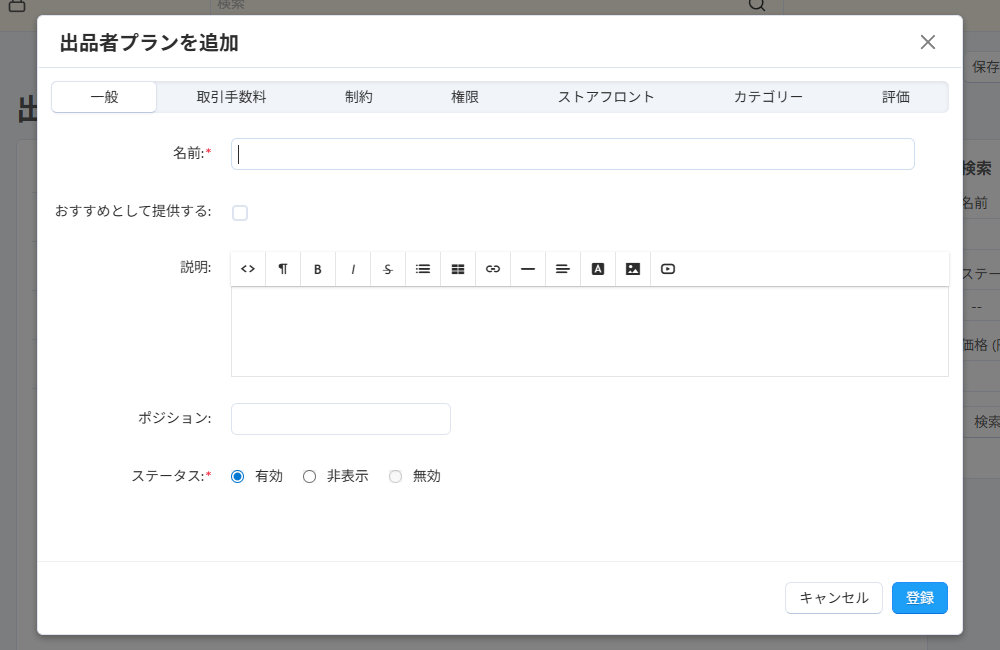
Task: Toggle paragraph formatting marks
Action: 282,268
